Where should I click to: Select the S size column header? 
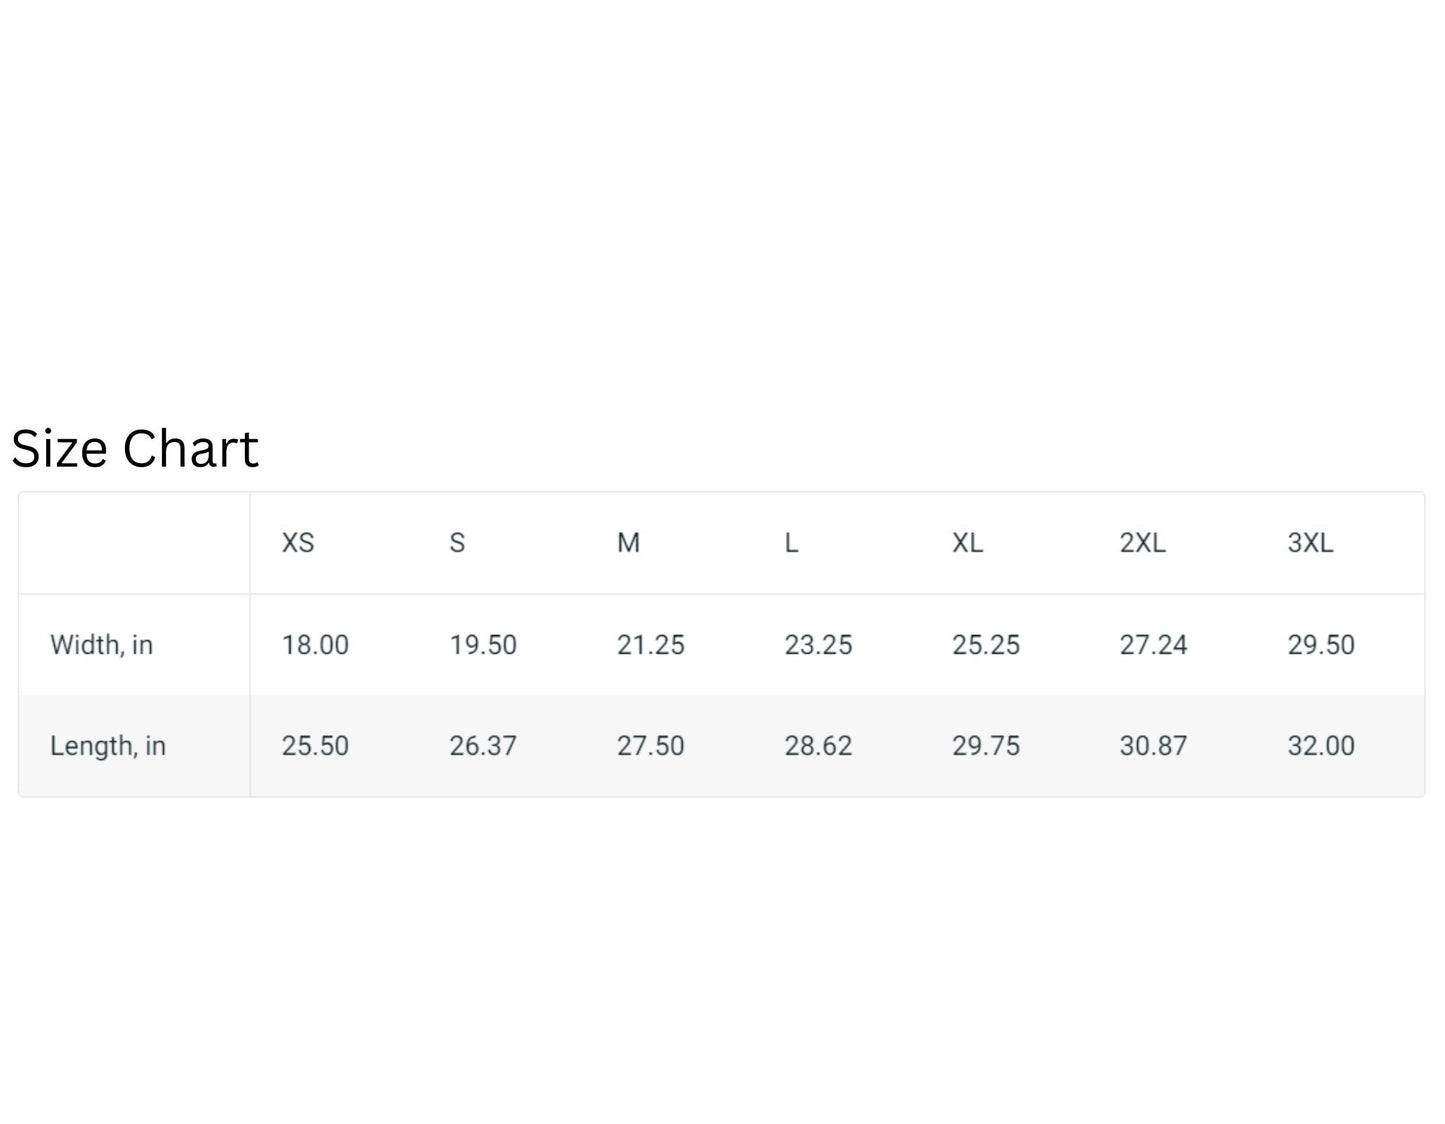(x=457, y=543)
